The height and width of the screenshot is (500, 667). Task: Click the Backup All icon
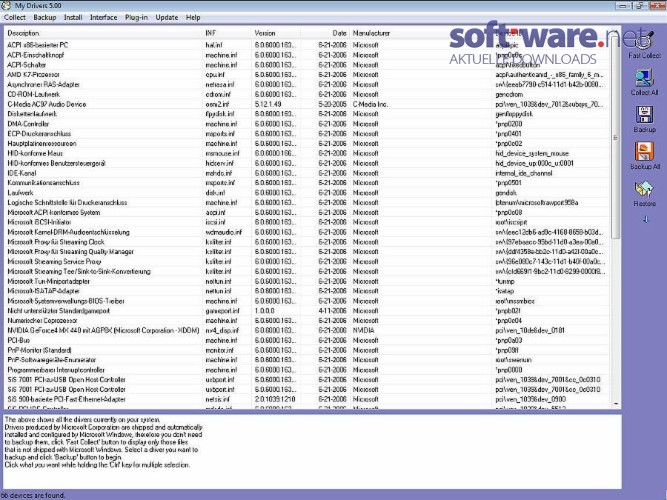(x=644, y=151)
